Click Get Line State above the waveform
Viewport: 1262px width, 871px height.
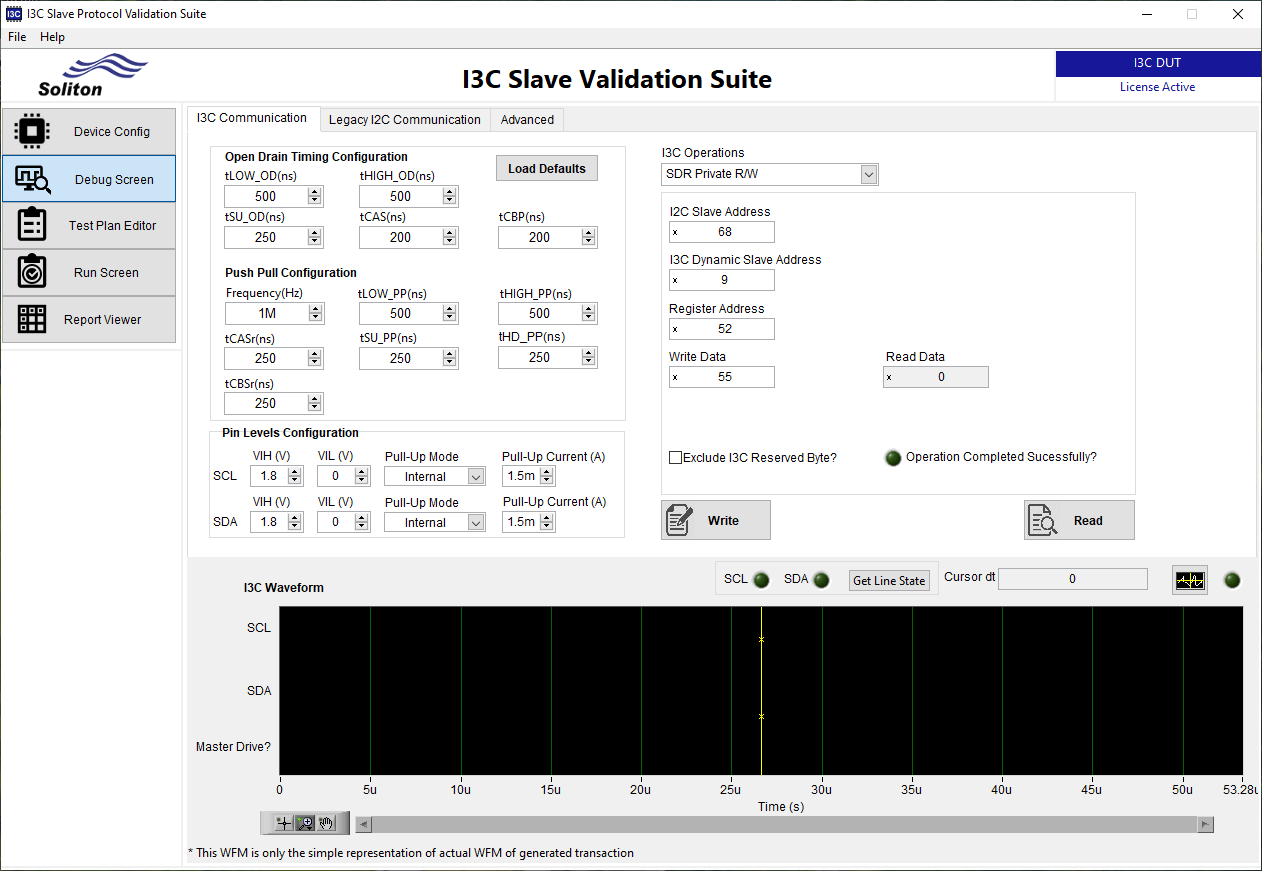888,580
